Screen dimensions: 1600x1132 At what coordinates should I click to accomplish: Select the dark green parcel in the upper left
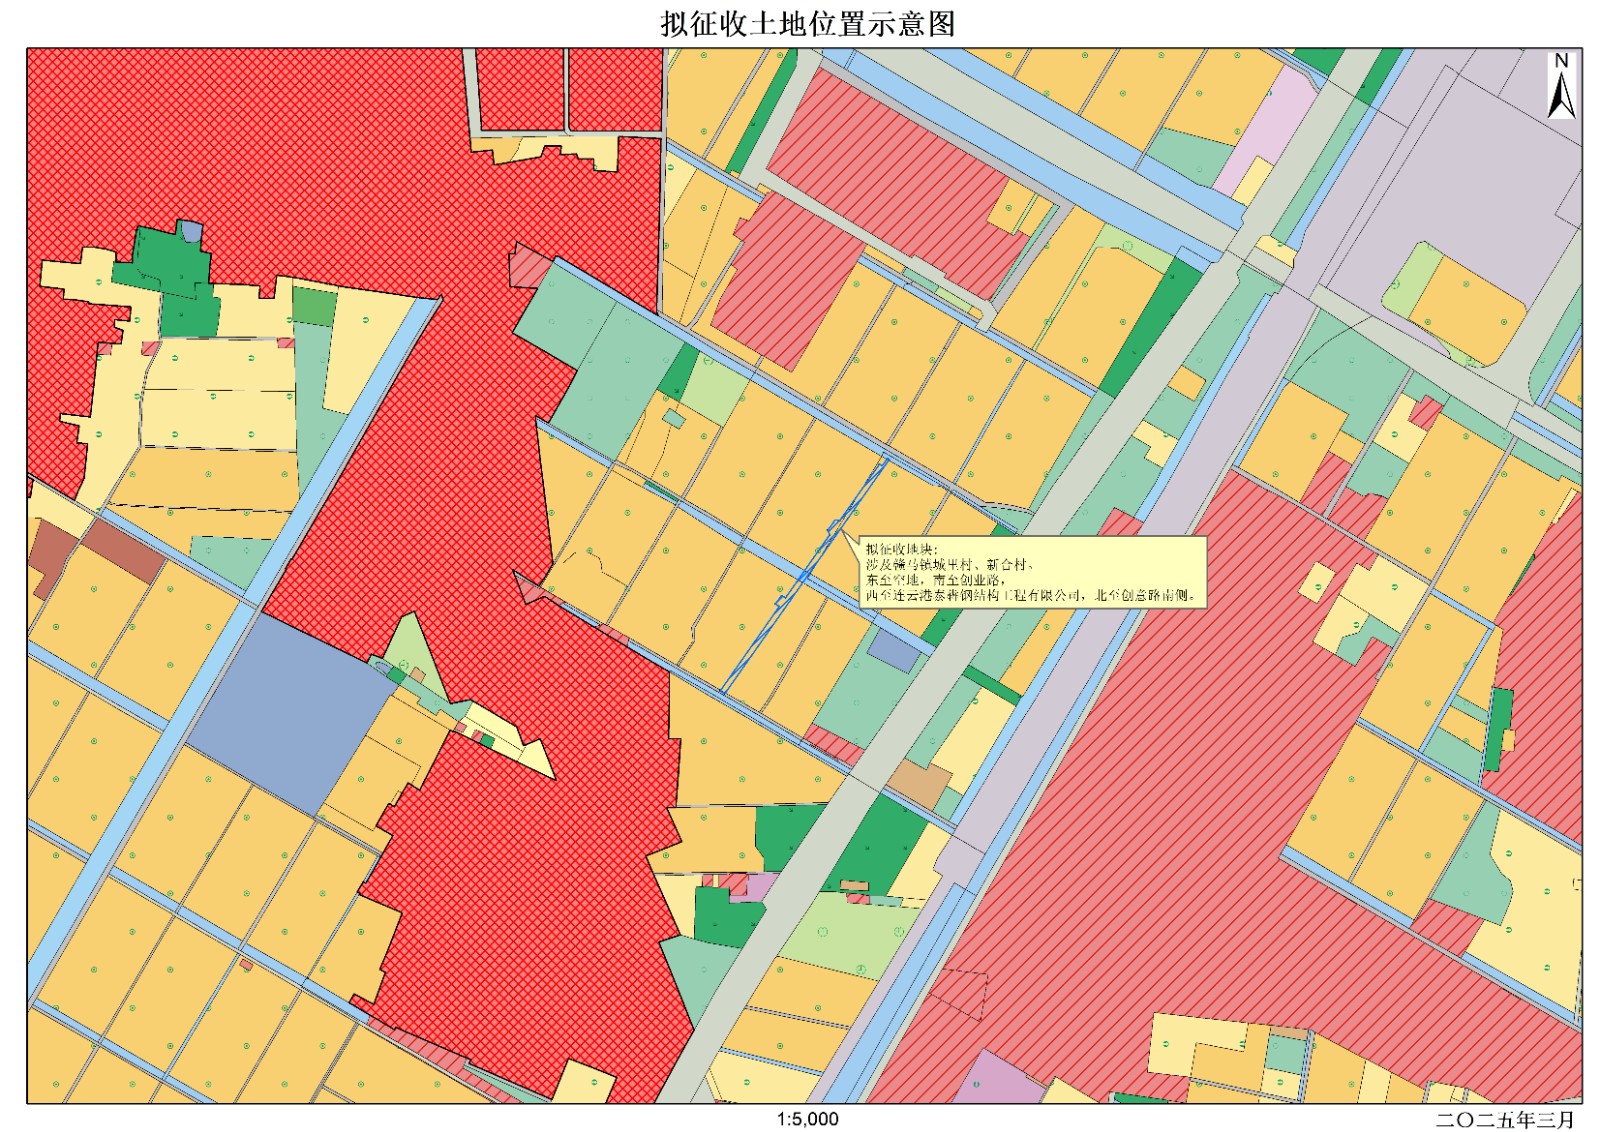pyautogui.click(x=170, y=270)
